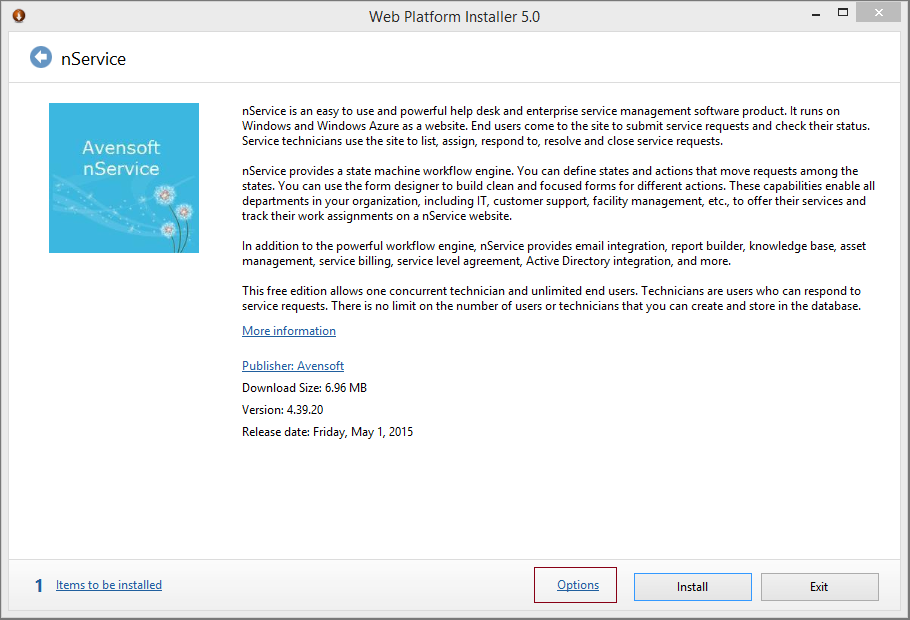The image size is (910, 620).
Task: Click the Web Platform Installer 5.0 title text
Action: click(454, 17)
